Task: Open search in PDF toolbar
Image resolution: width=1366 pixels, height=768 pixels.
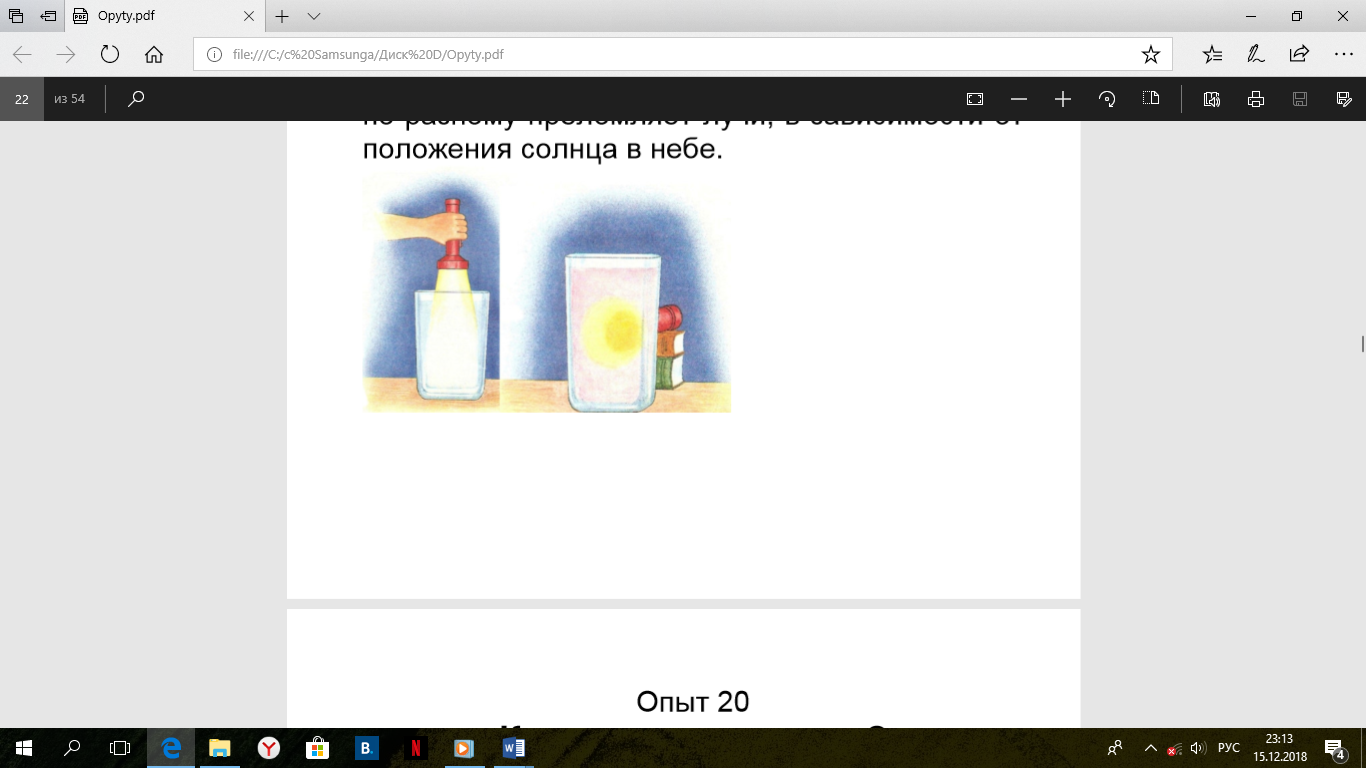Action: point(137,99)
